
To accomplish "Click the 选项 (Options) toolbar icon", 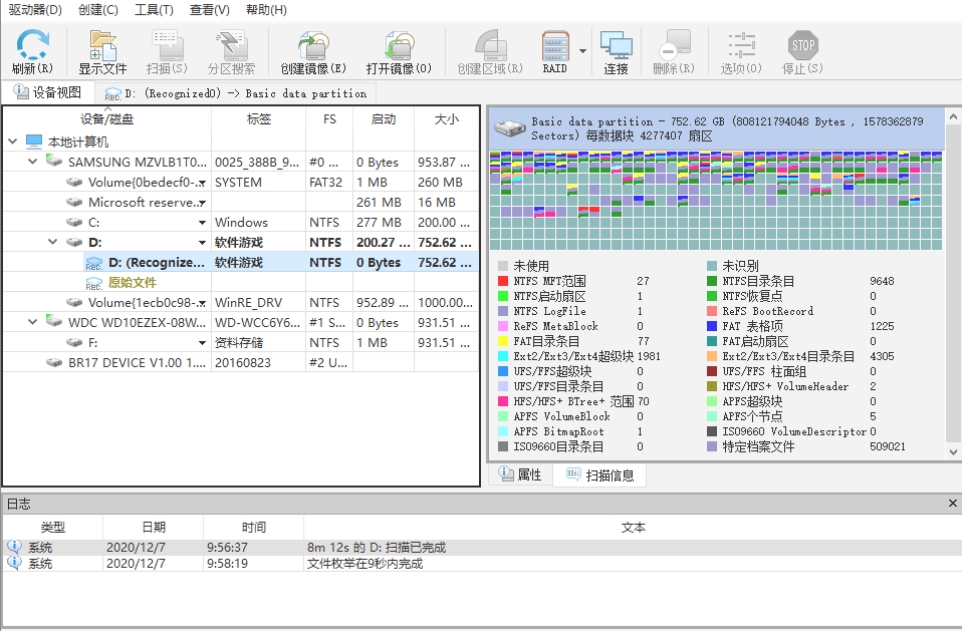I will point(741,45).
